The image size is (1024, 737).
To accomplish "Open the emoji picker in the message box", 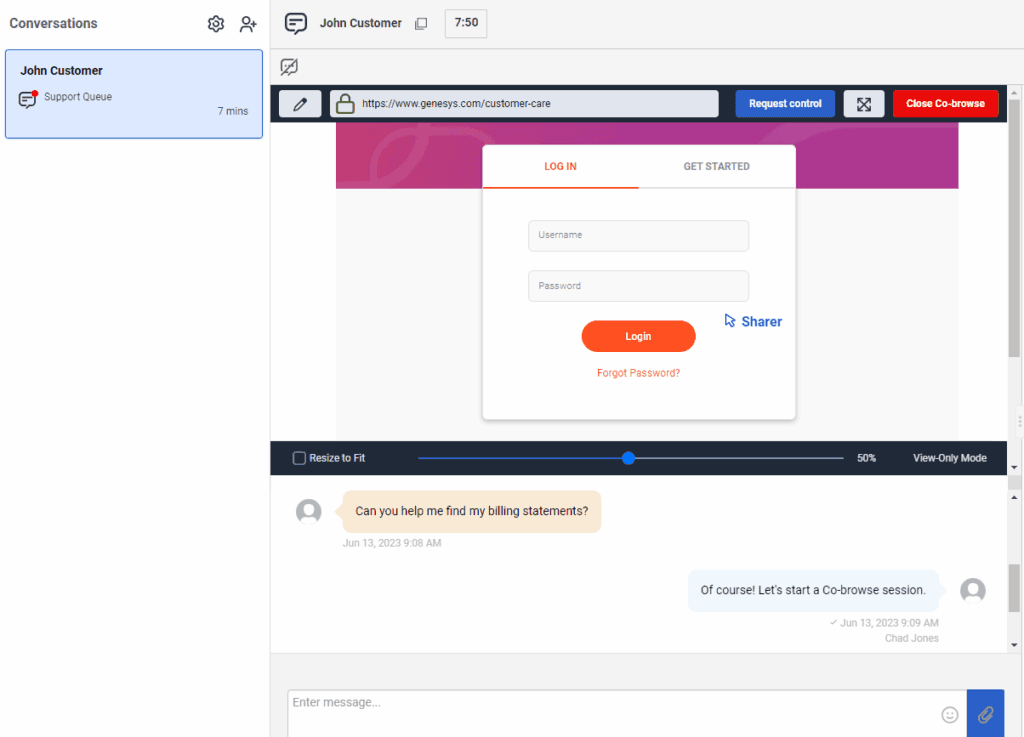I will click(x=949, y=714).
